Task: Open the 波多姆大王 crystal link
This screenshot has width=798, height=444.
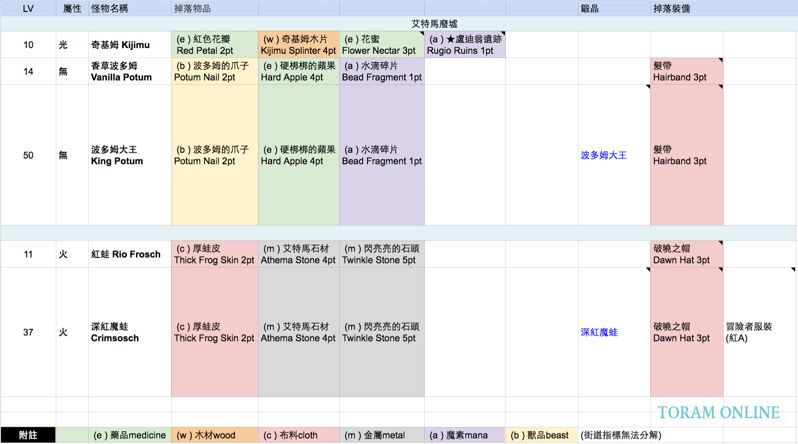Action: click(x=604, y=155)
